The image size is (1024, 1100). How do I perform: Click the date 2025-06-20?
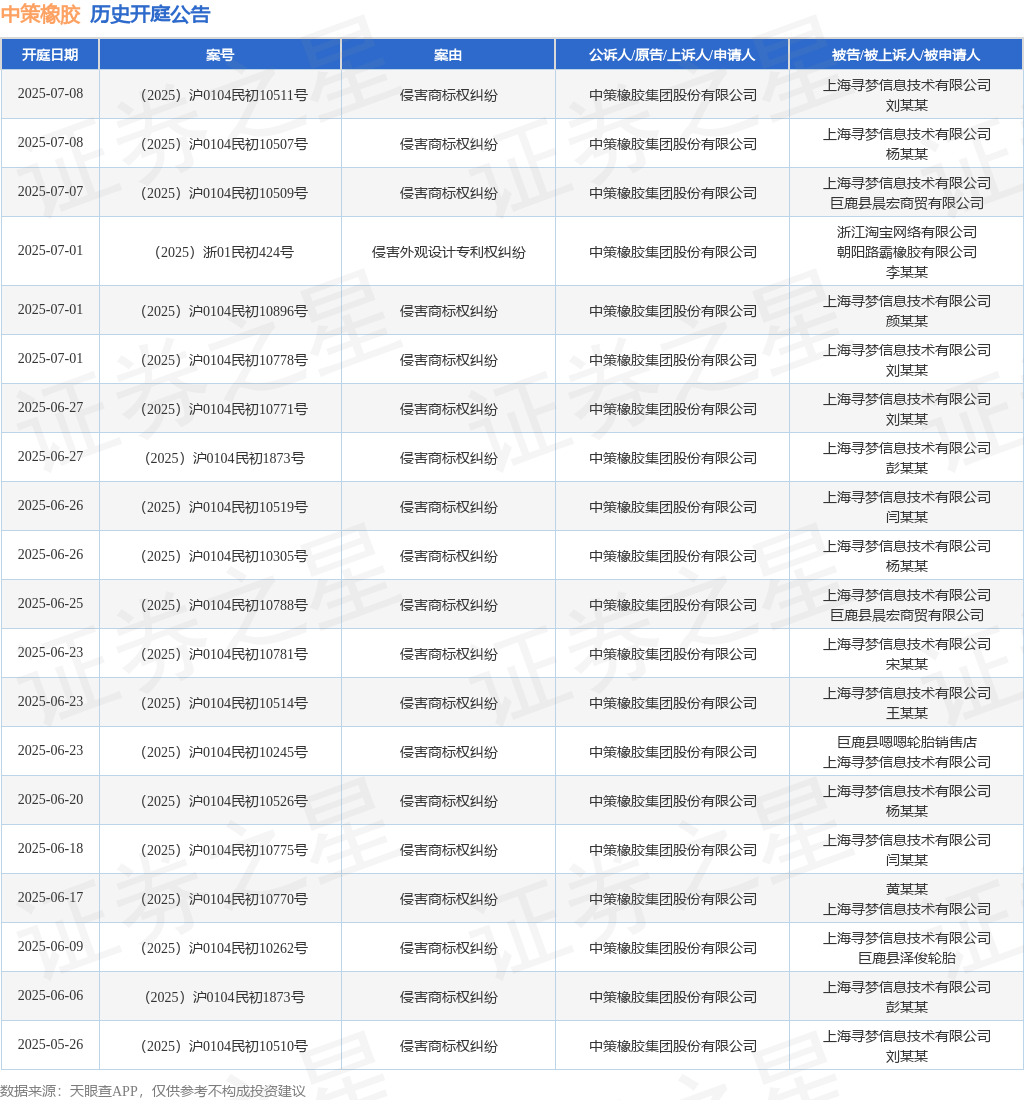50,799
